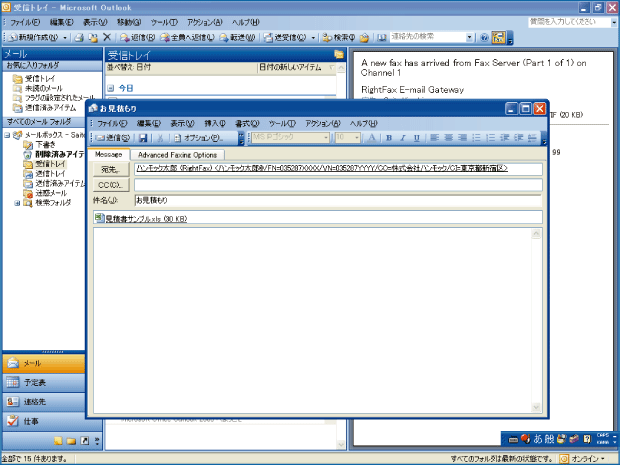This screenshot has width=620, height=465.
Task: Click 転送 (Forward) in Outlook toolbar
Action: (237, 38)
